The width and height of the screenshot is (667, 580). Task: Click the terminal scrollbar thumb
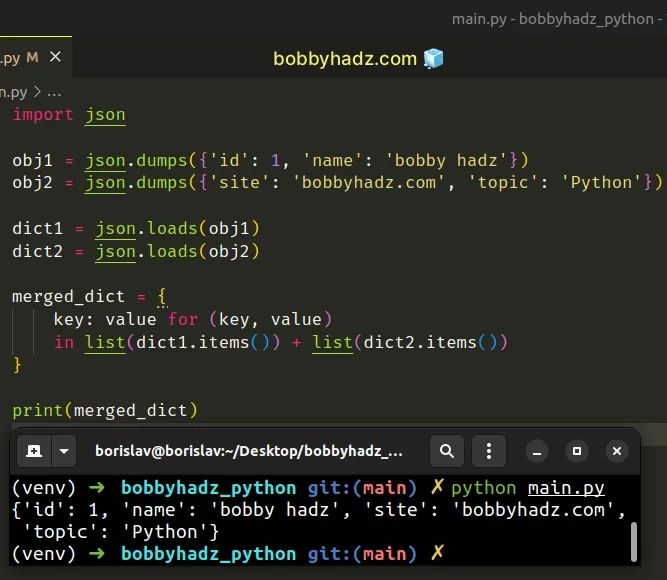click(x=633, y=542)
